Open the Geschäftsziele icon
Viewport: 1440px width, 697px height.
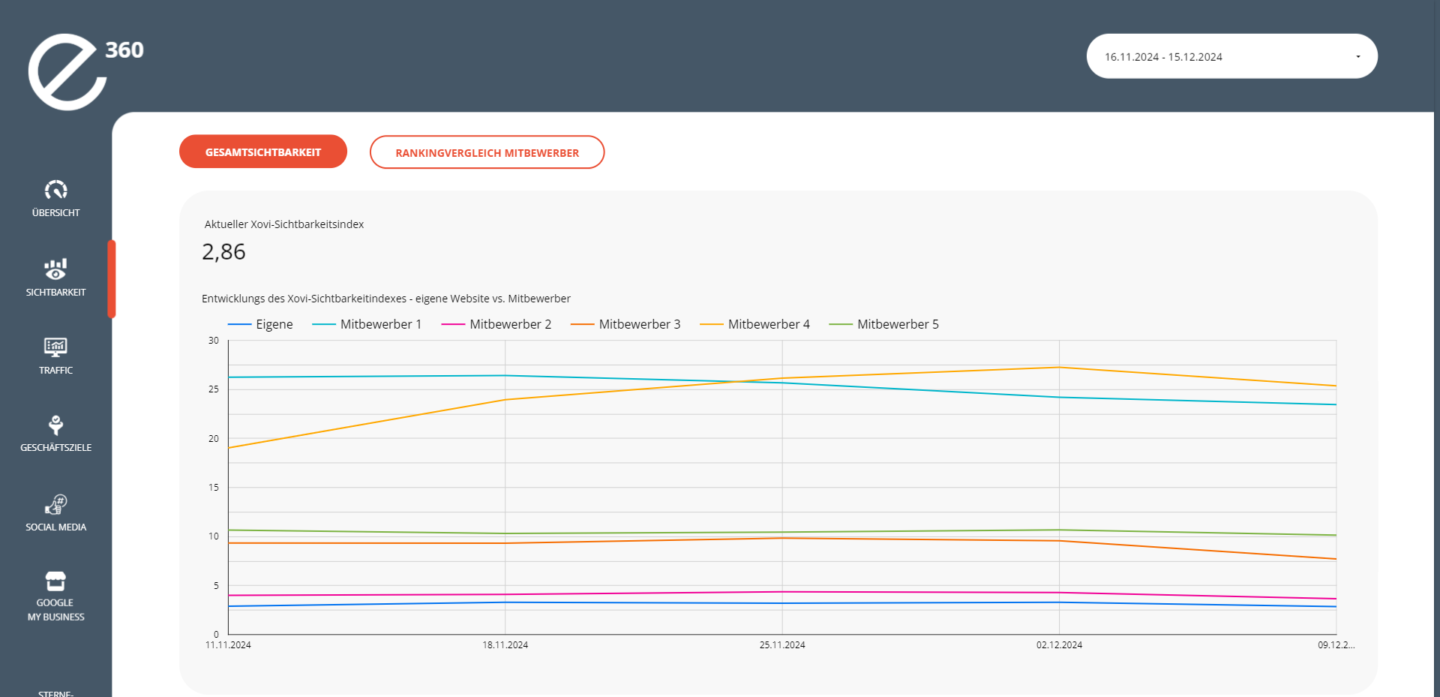coord(56,425)
